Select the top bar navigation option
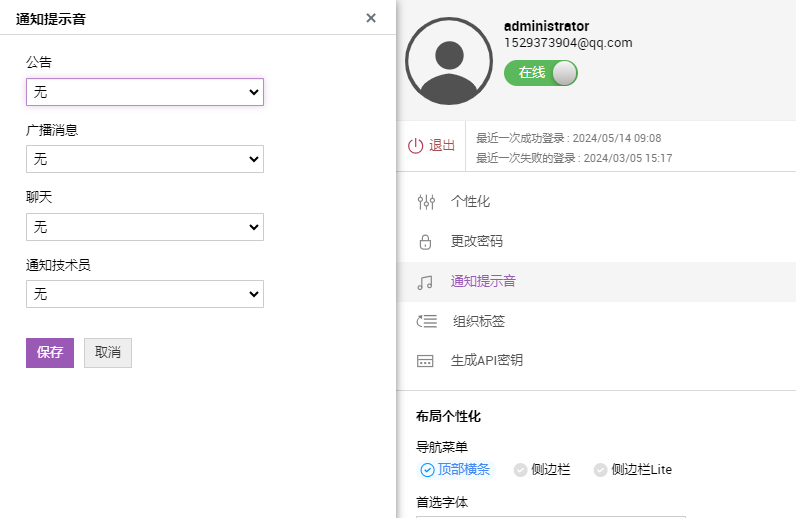This screenshot has height=518, width=796. pos(455,470)
